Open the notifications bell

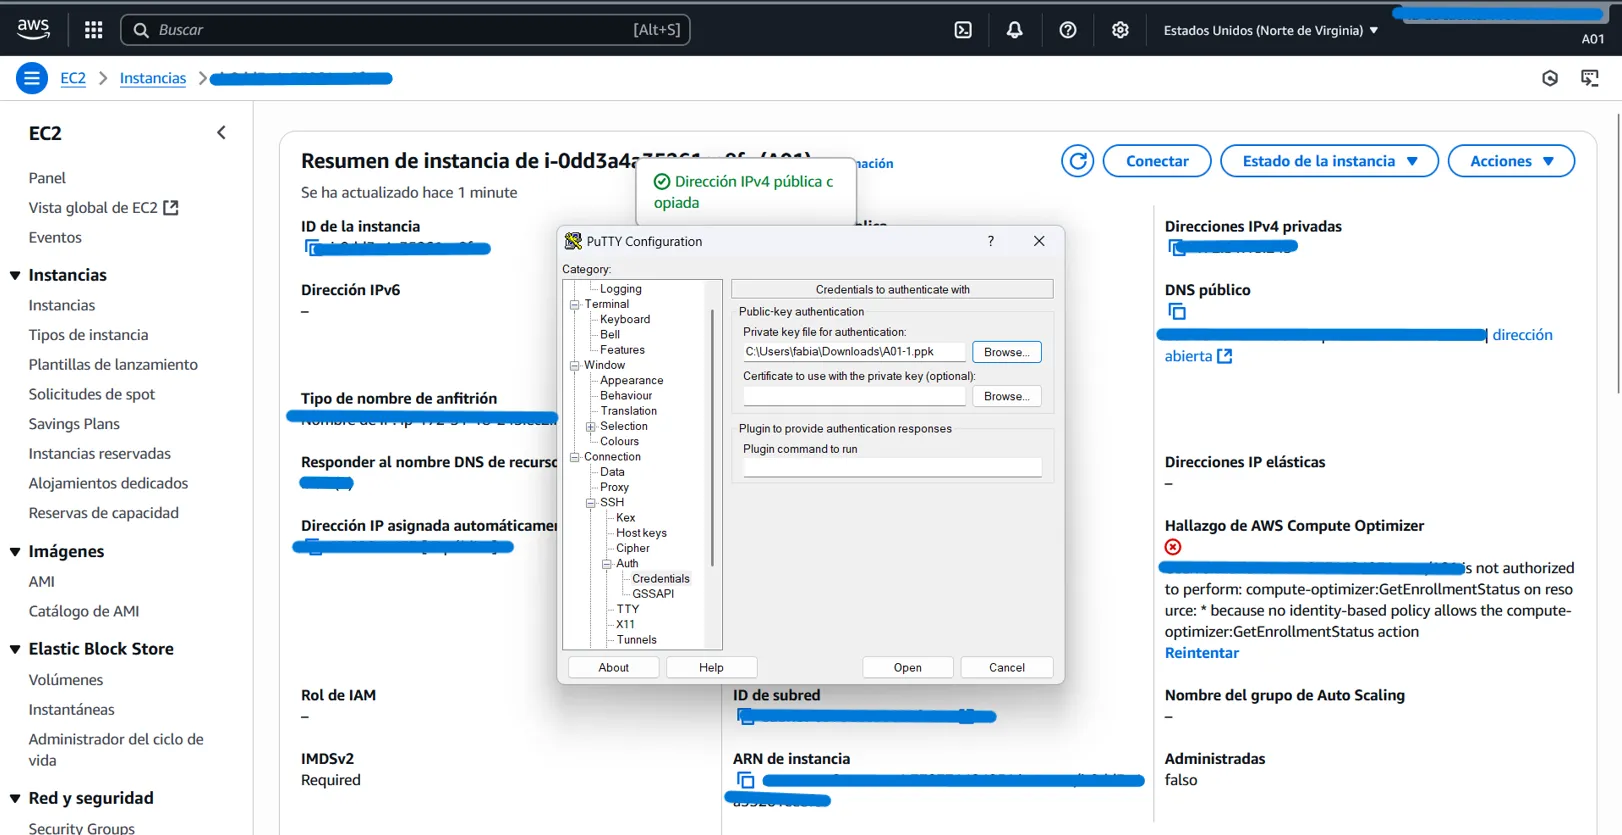point(1014,30)
